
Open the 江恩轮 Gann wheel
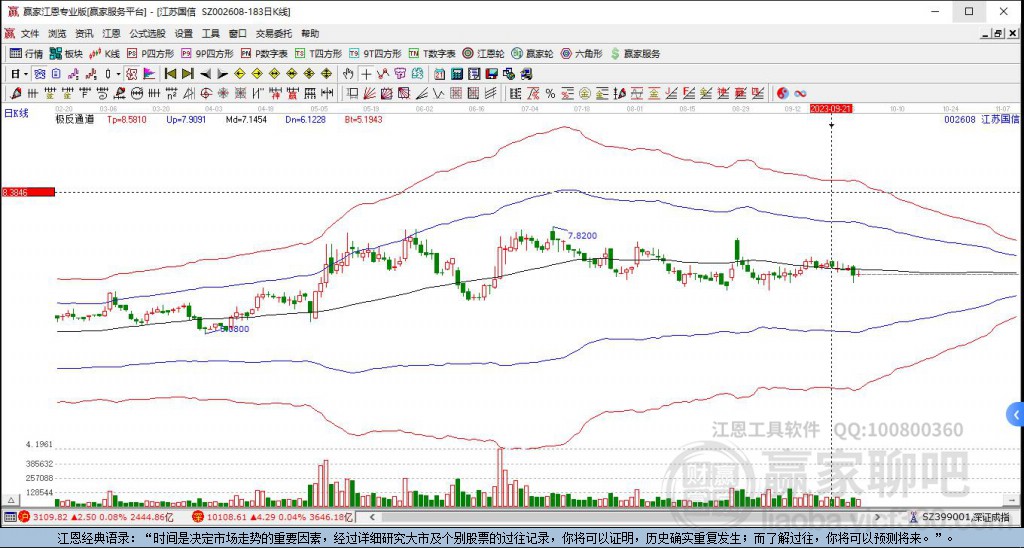point(483,54)
